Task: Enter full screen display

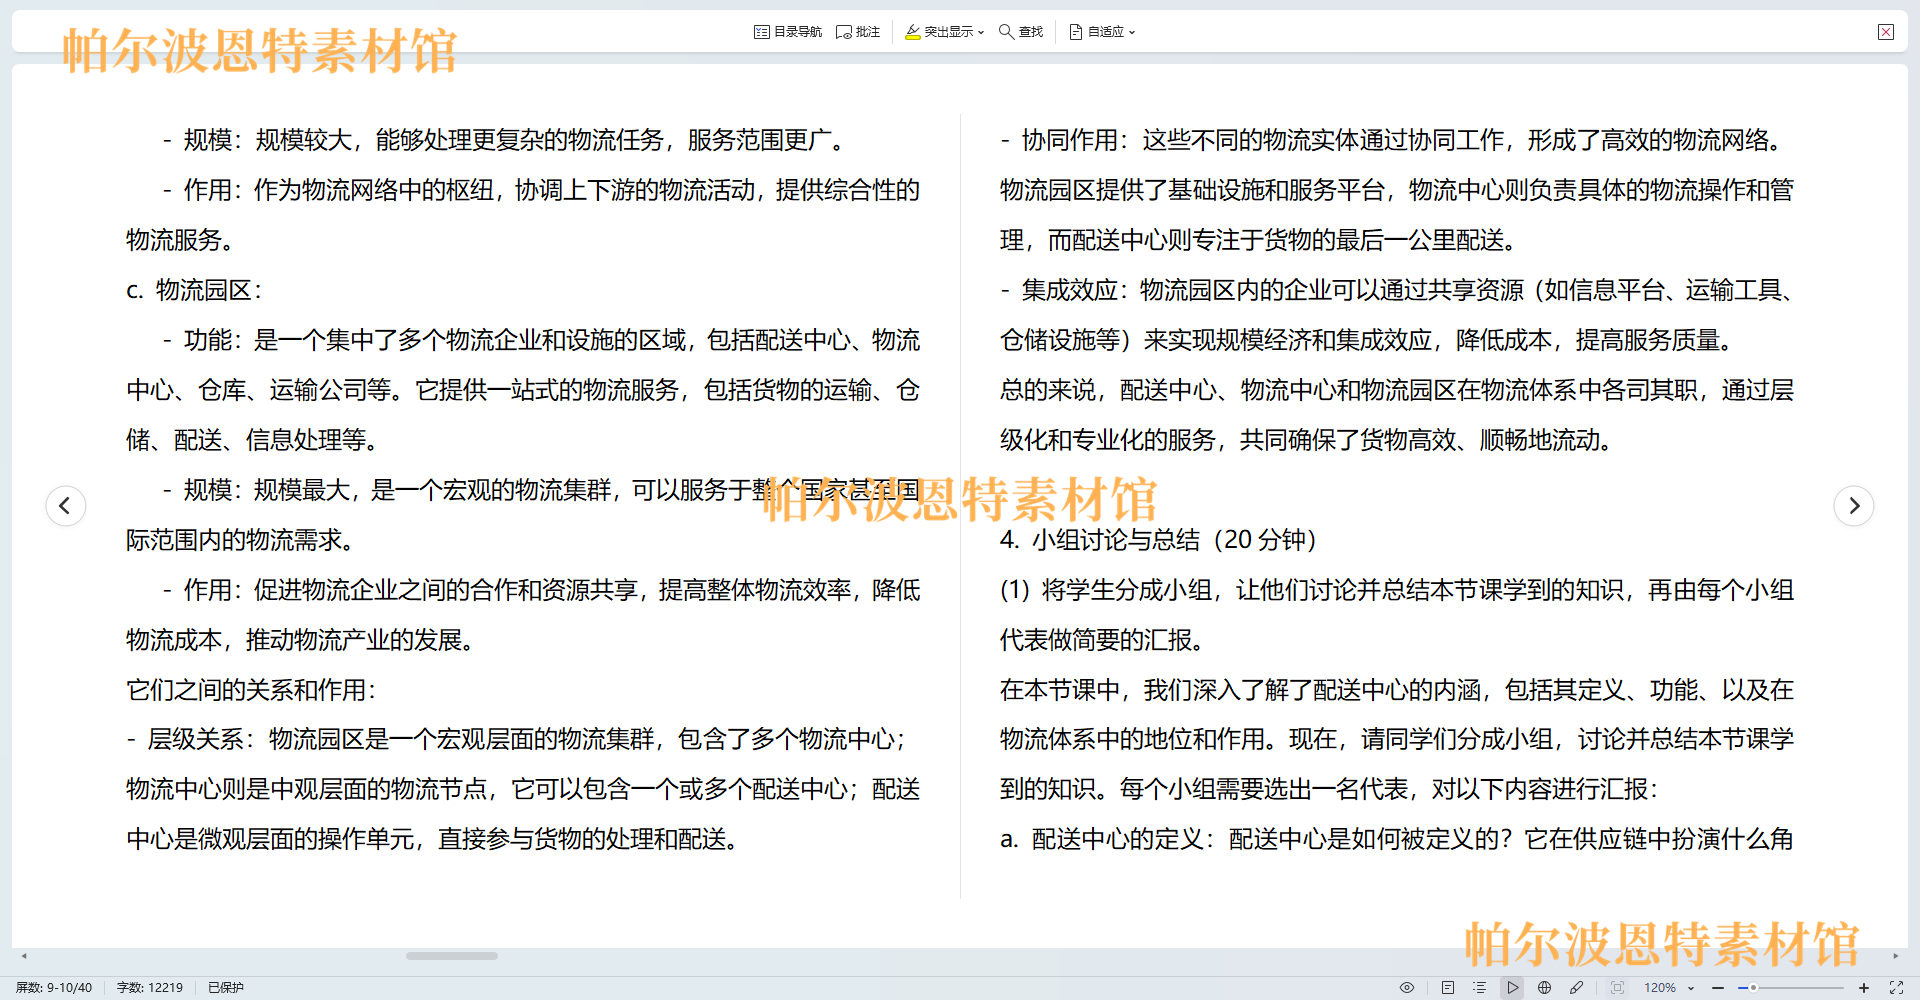Action: [x=1896, y=987]
